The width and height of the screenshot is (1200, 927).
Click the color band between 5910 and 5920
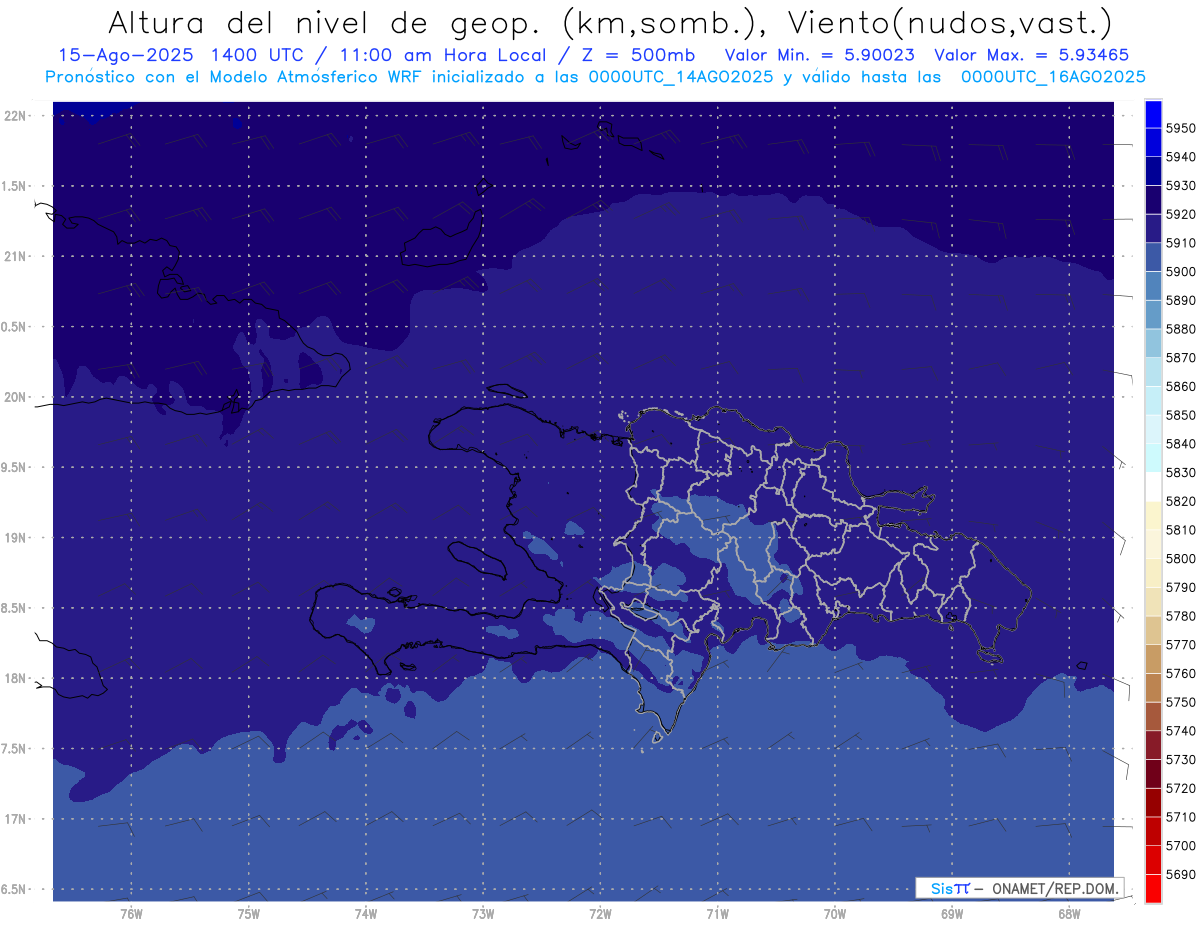point(1152,229)
